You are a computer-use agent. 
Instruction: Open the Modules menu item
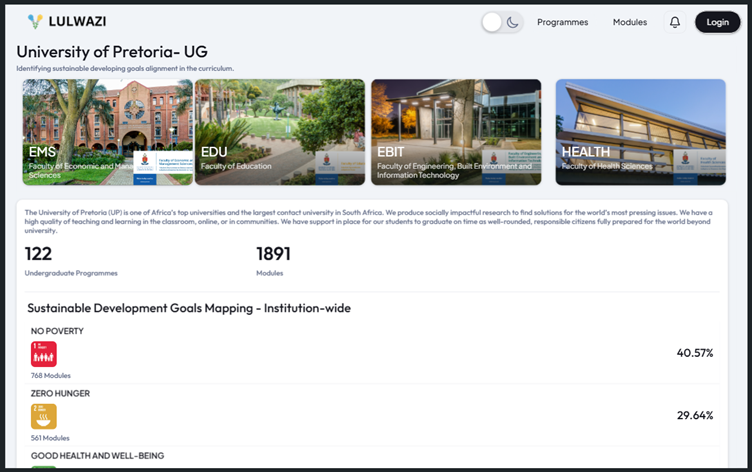pyautogui.click(x=630, y=22)
